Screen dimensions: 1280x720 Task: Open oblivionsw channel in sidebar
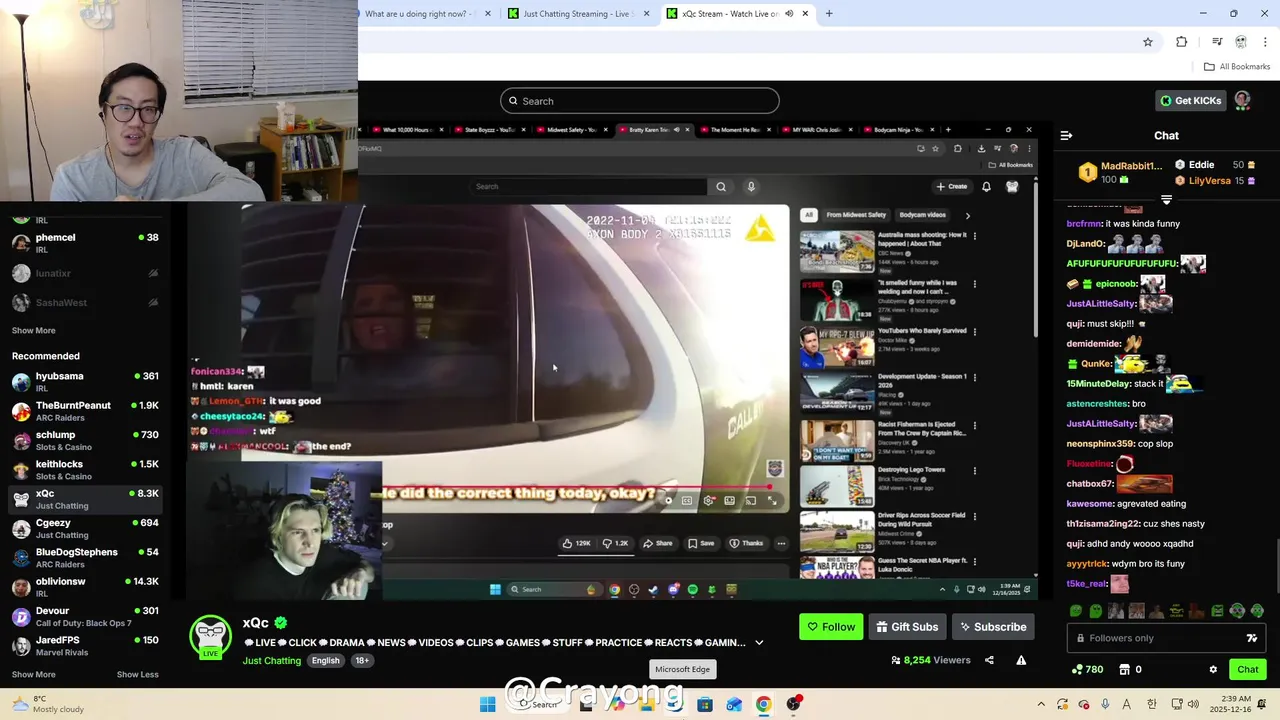point(86,587)
